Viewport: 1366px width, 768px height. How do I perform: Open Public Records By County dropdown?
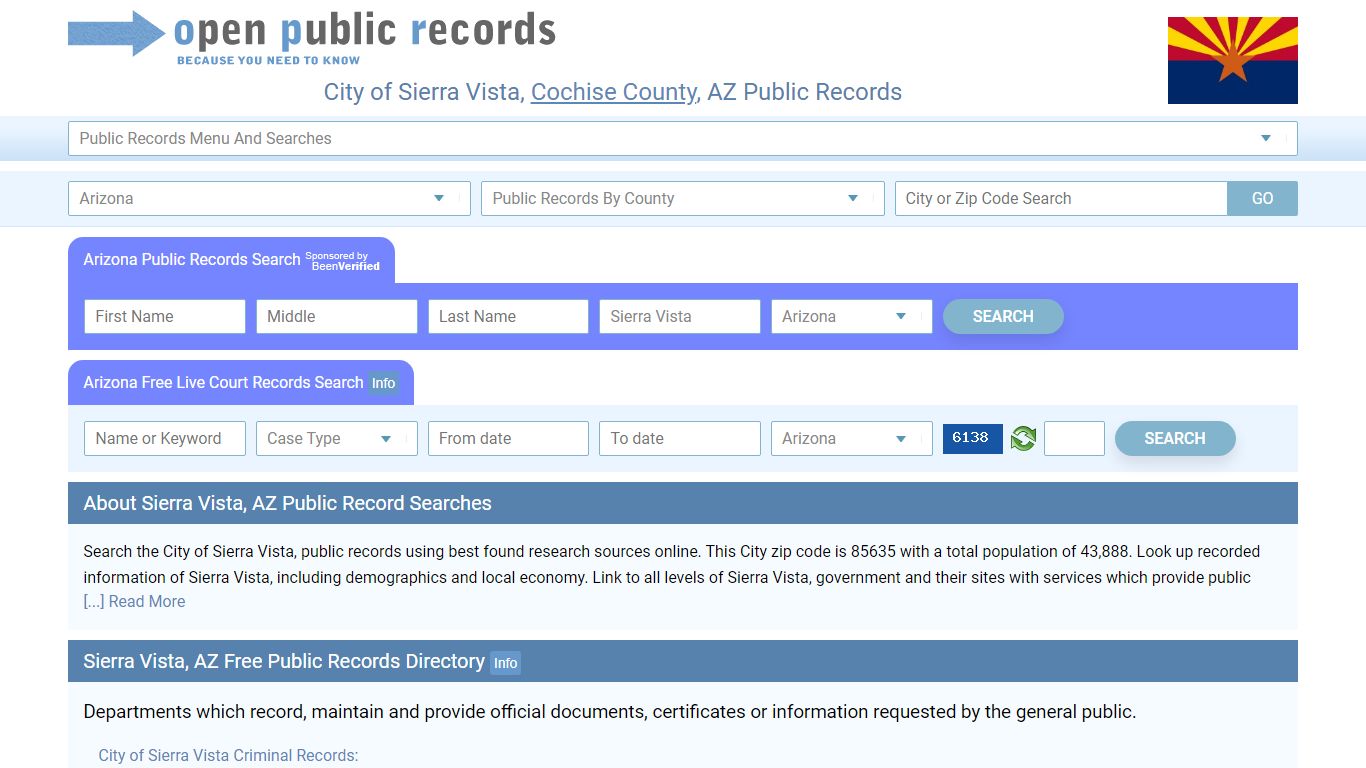(x=683, y=198)
